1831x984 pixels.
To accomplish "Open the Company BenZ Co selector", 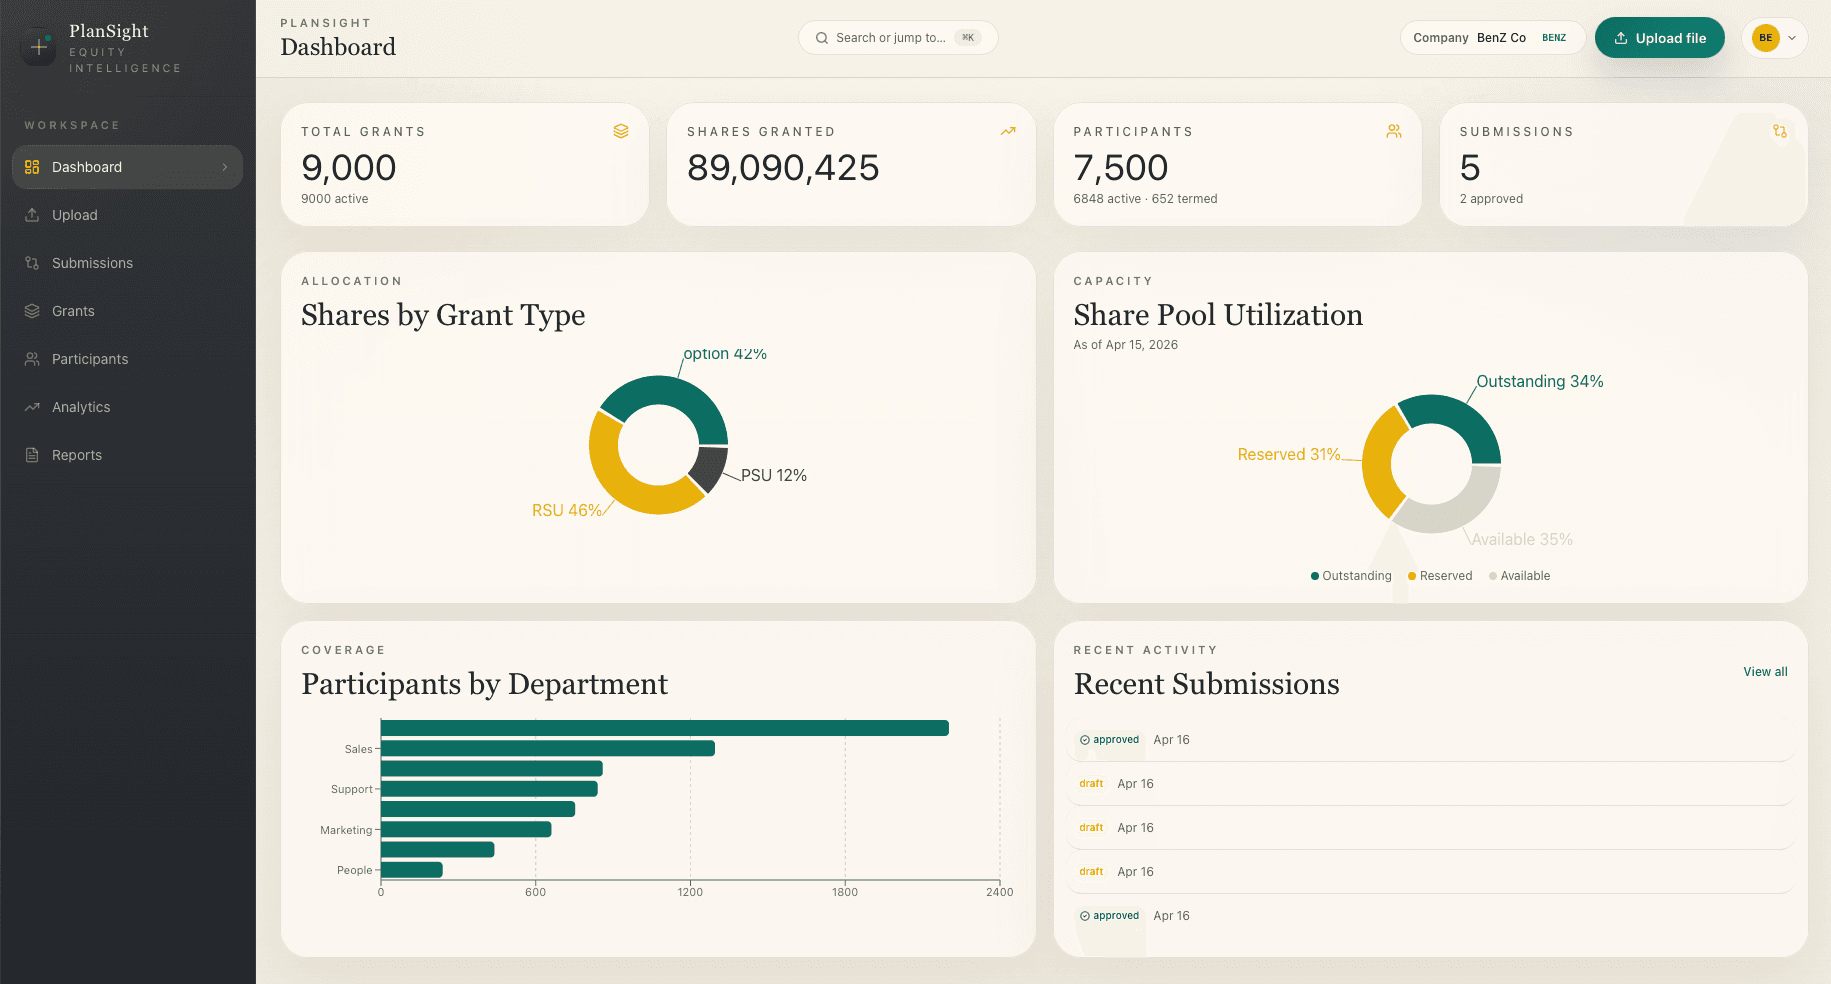I will (x=1492, y=37).
